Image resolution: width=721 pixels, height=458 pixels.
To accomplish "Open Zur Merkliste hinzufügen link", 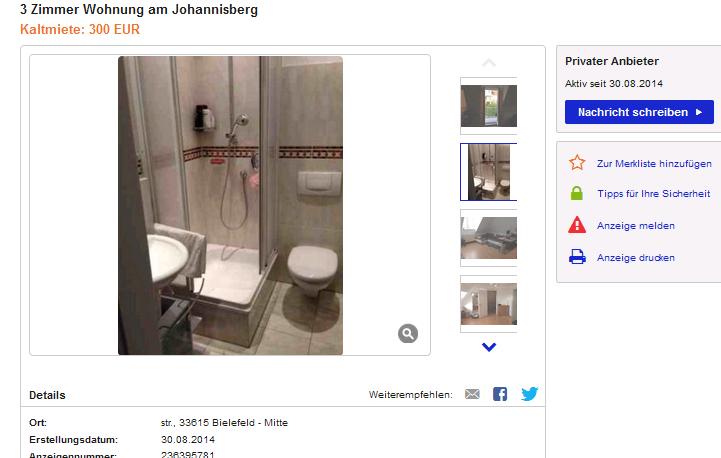I will pyautogui.click(x=654, y=164).
